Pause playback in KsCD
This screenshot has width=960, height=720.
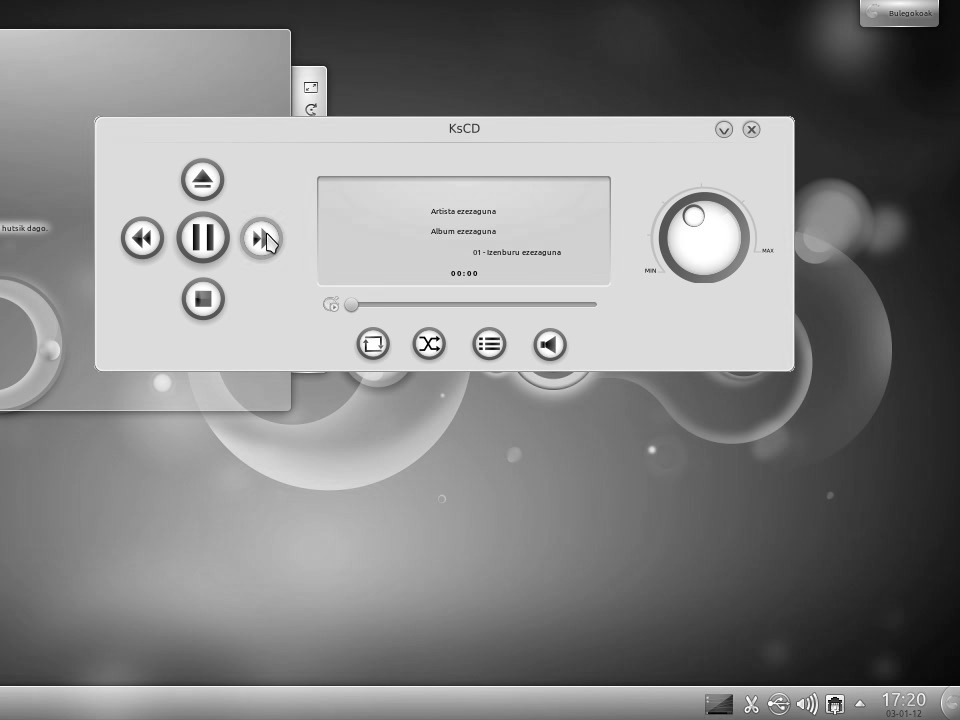203,237
